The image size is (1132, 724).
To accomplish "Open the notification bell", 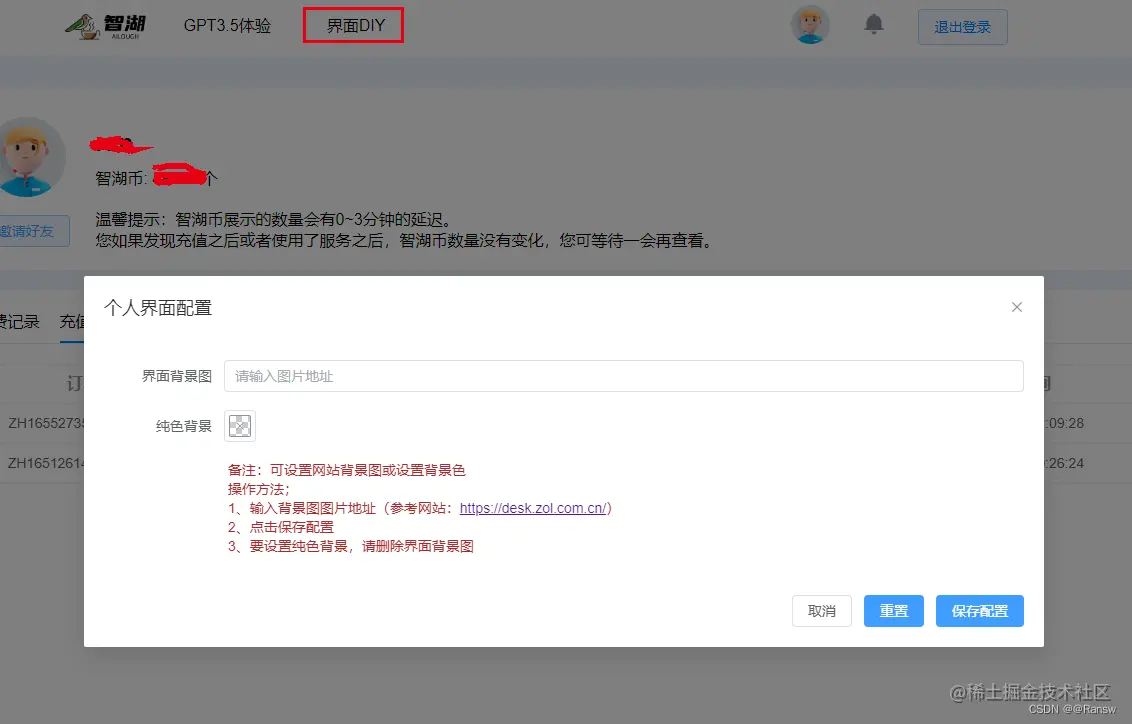I will (873, 26).
